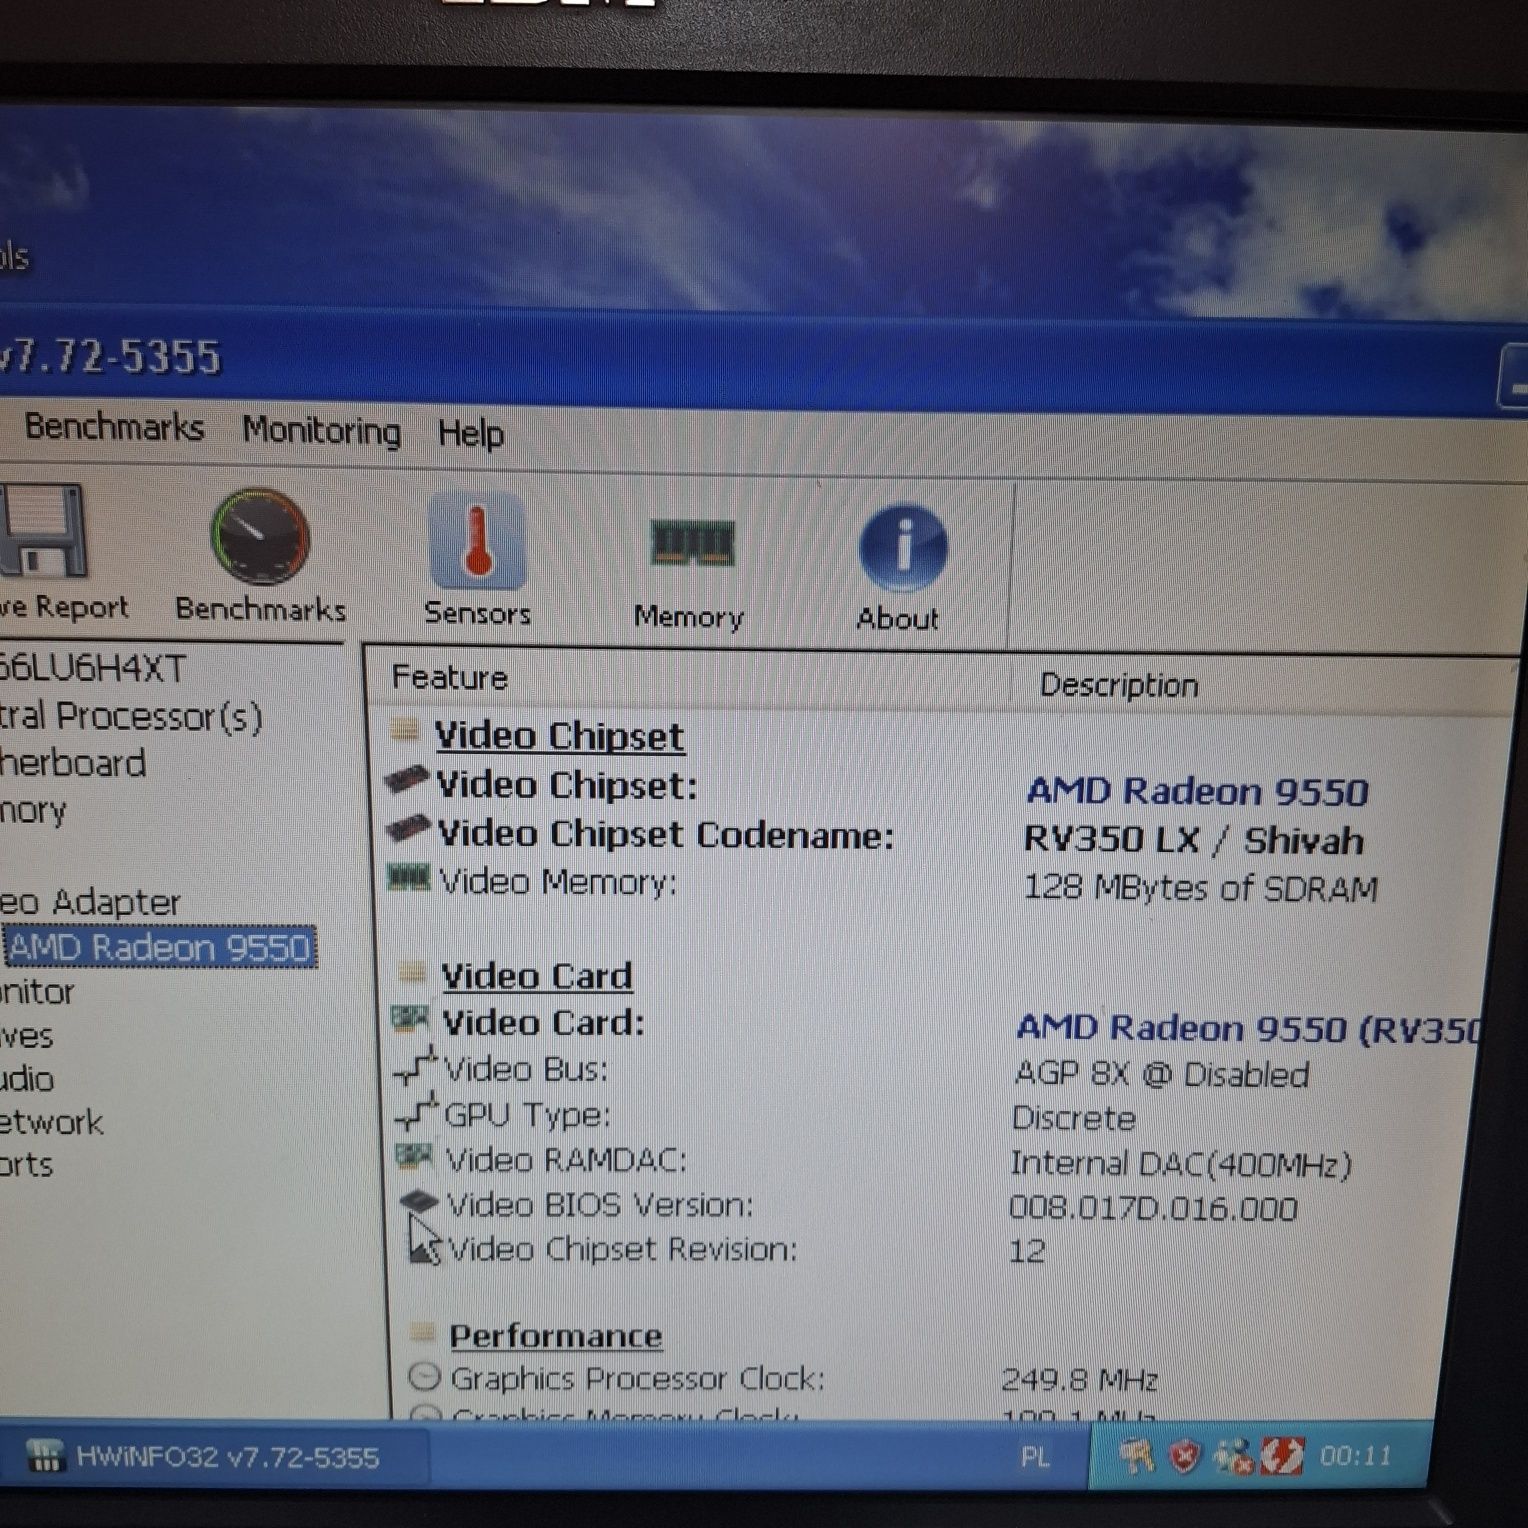1528x1528 pixels.
Task: Select the Network tree node
Action: pos(51,1122)
